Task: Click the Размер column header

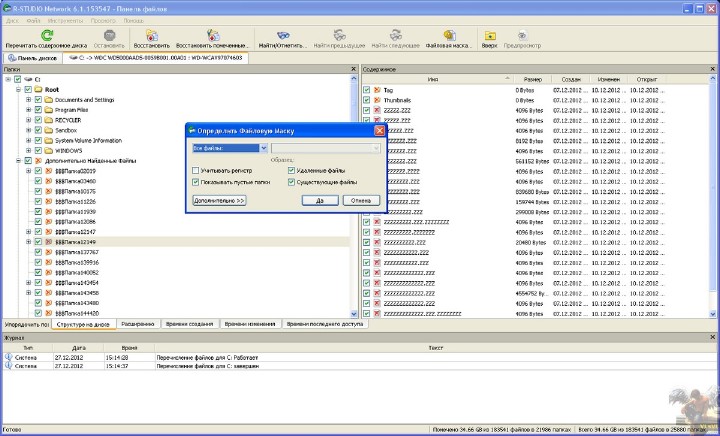Action: tap(533, 79)
